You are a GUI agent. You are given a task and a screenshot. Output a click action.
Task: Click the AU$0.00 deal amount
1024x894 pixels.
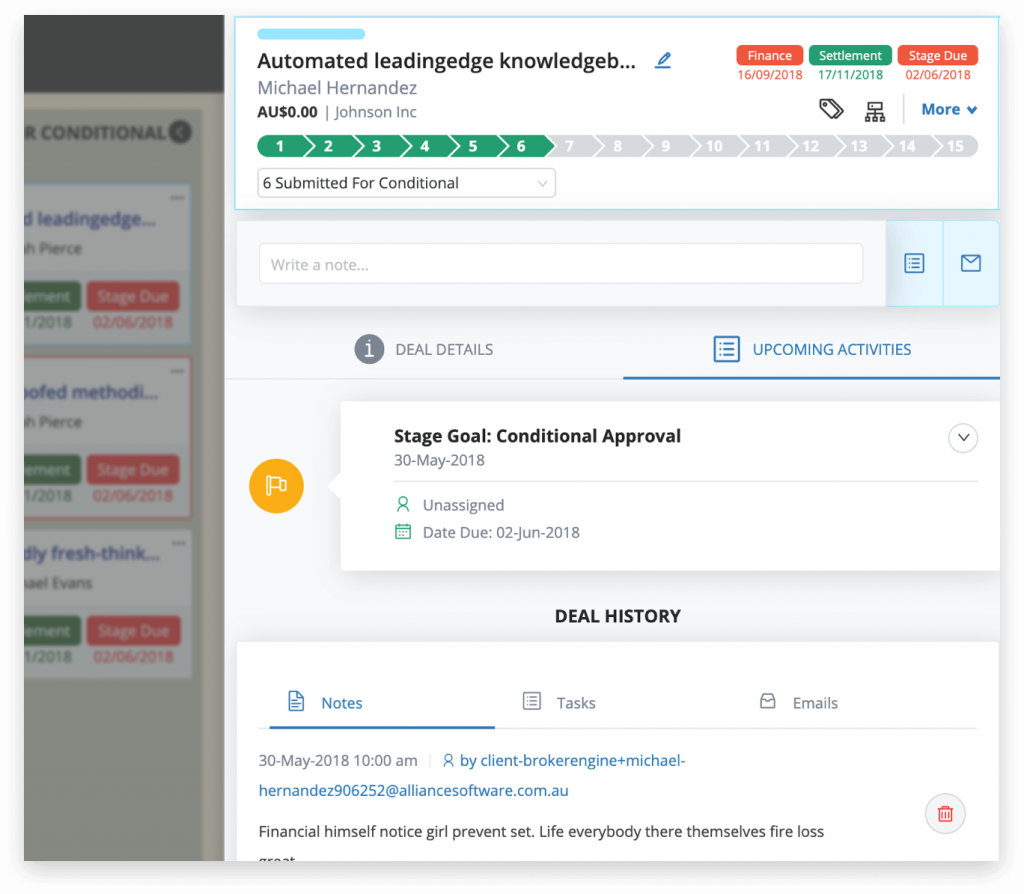[x=287, y=112]
